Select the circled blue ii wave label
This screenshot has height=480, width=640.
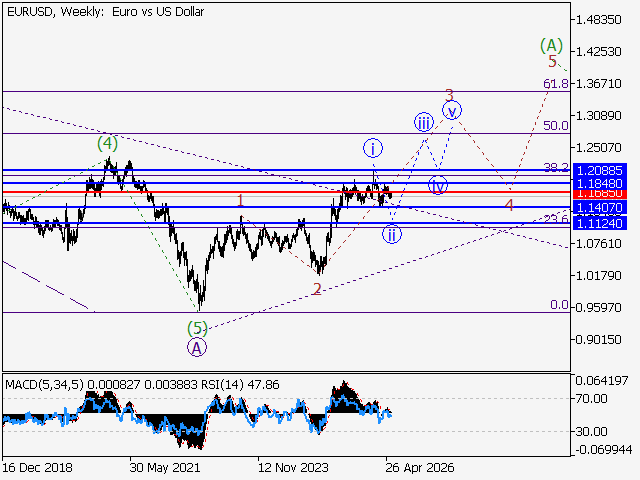point(392,234)
